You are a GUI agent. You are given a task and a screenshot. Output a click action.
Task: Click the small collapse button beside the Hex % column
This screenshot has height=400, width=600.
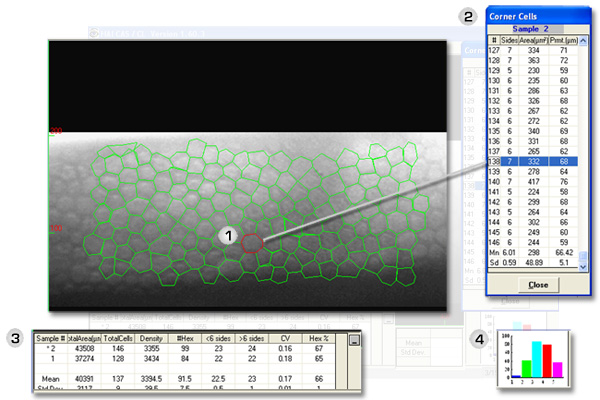[354, 340]
